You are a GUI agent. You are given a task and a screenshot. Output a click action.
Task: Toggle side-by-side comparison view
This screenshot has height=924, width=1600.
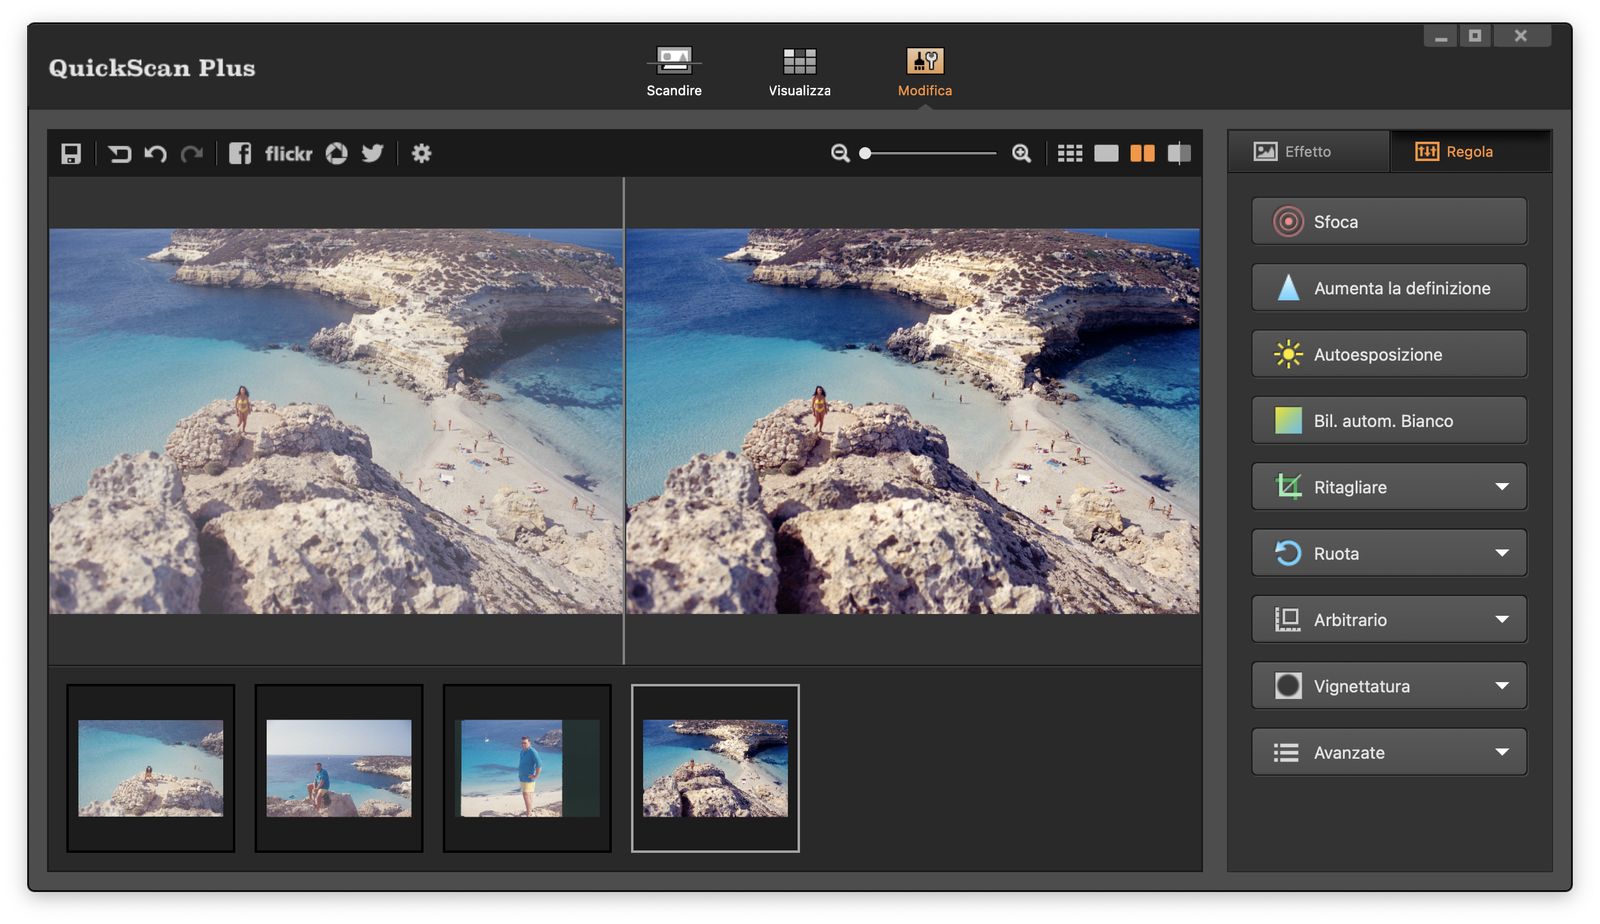coord(1142,153)
